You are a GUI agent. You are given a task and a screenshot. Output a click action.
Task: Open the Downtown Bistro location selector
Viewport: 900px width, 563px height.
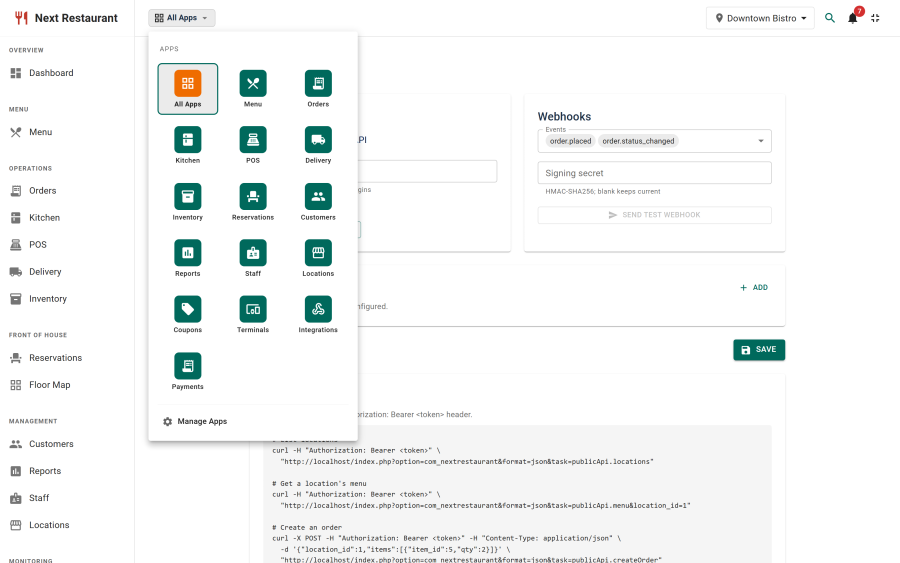(761, 18)
